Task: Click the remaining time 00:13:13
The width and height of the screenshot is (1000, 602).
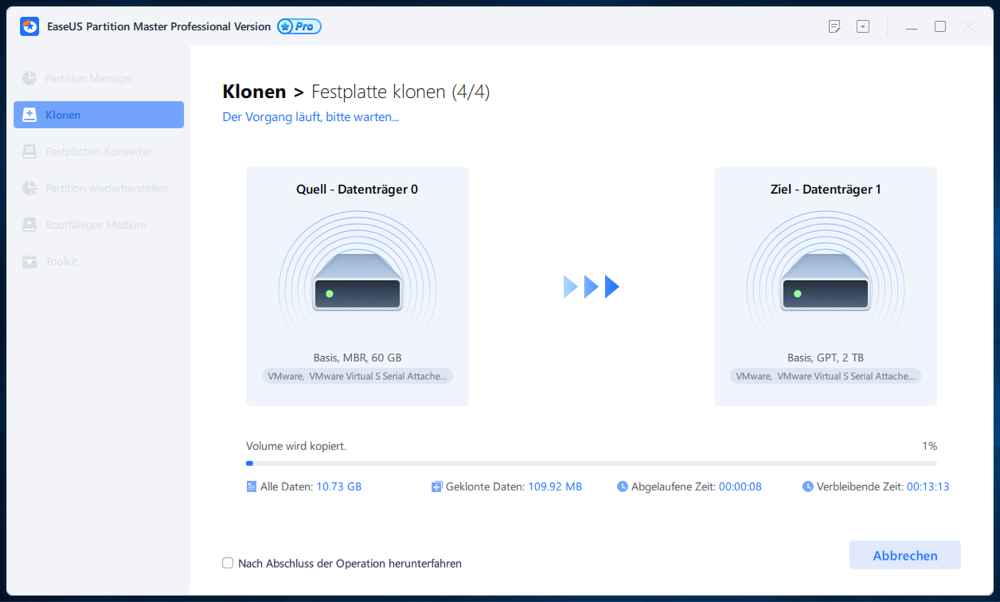Action: (x=928, y=487)
